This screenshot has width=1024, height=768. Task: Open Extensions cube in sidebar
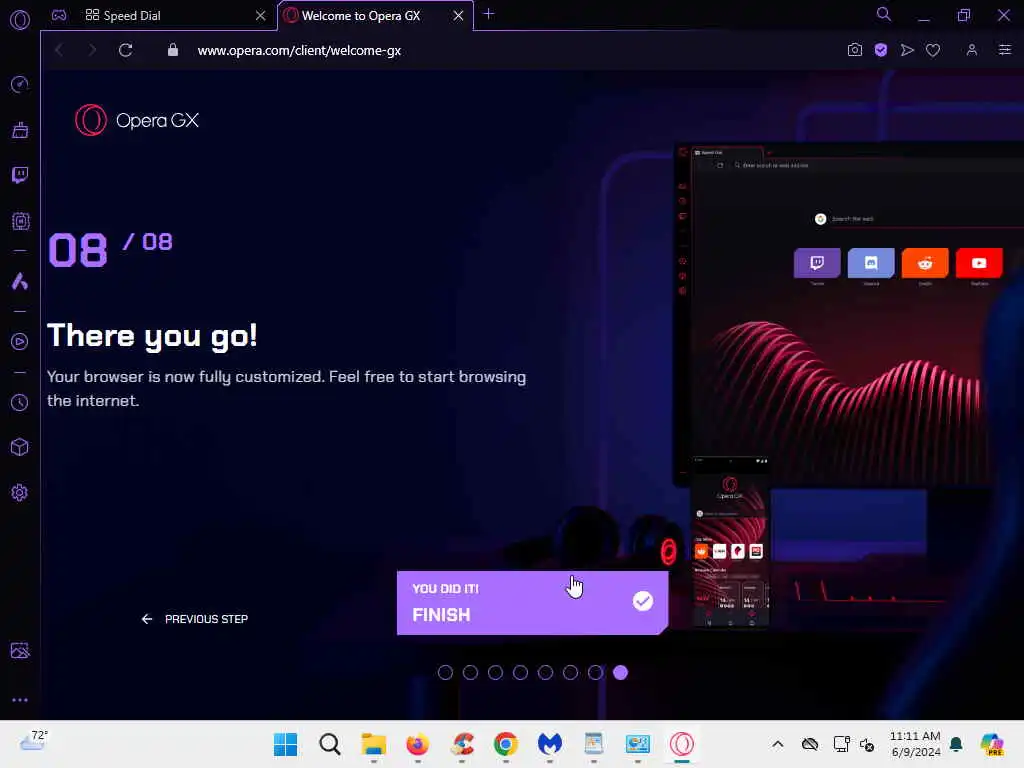[20, 447]
